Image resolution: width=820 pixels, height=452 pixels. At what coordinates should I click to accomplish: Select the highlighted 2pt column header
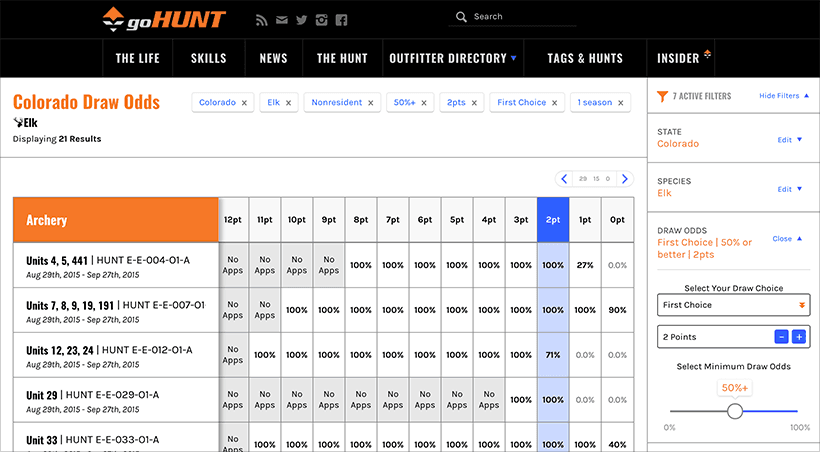click(553, 220)
